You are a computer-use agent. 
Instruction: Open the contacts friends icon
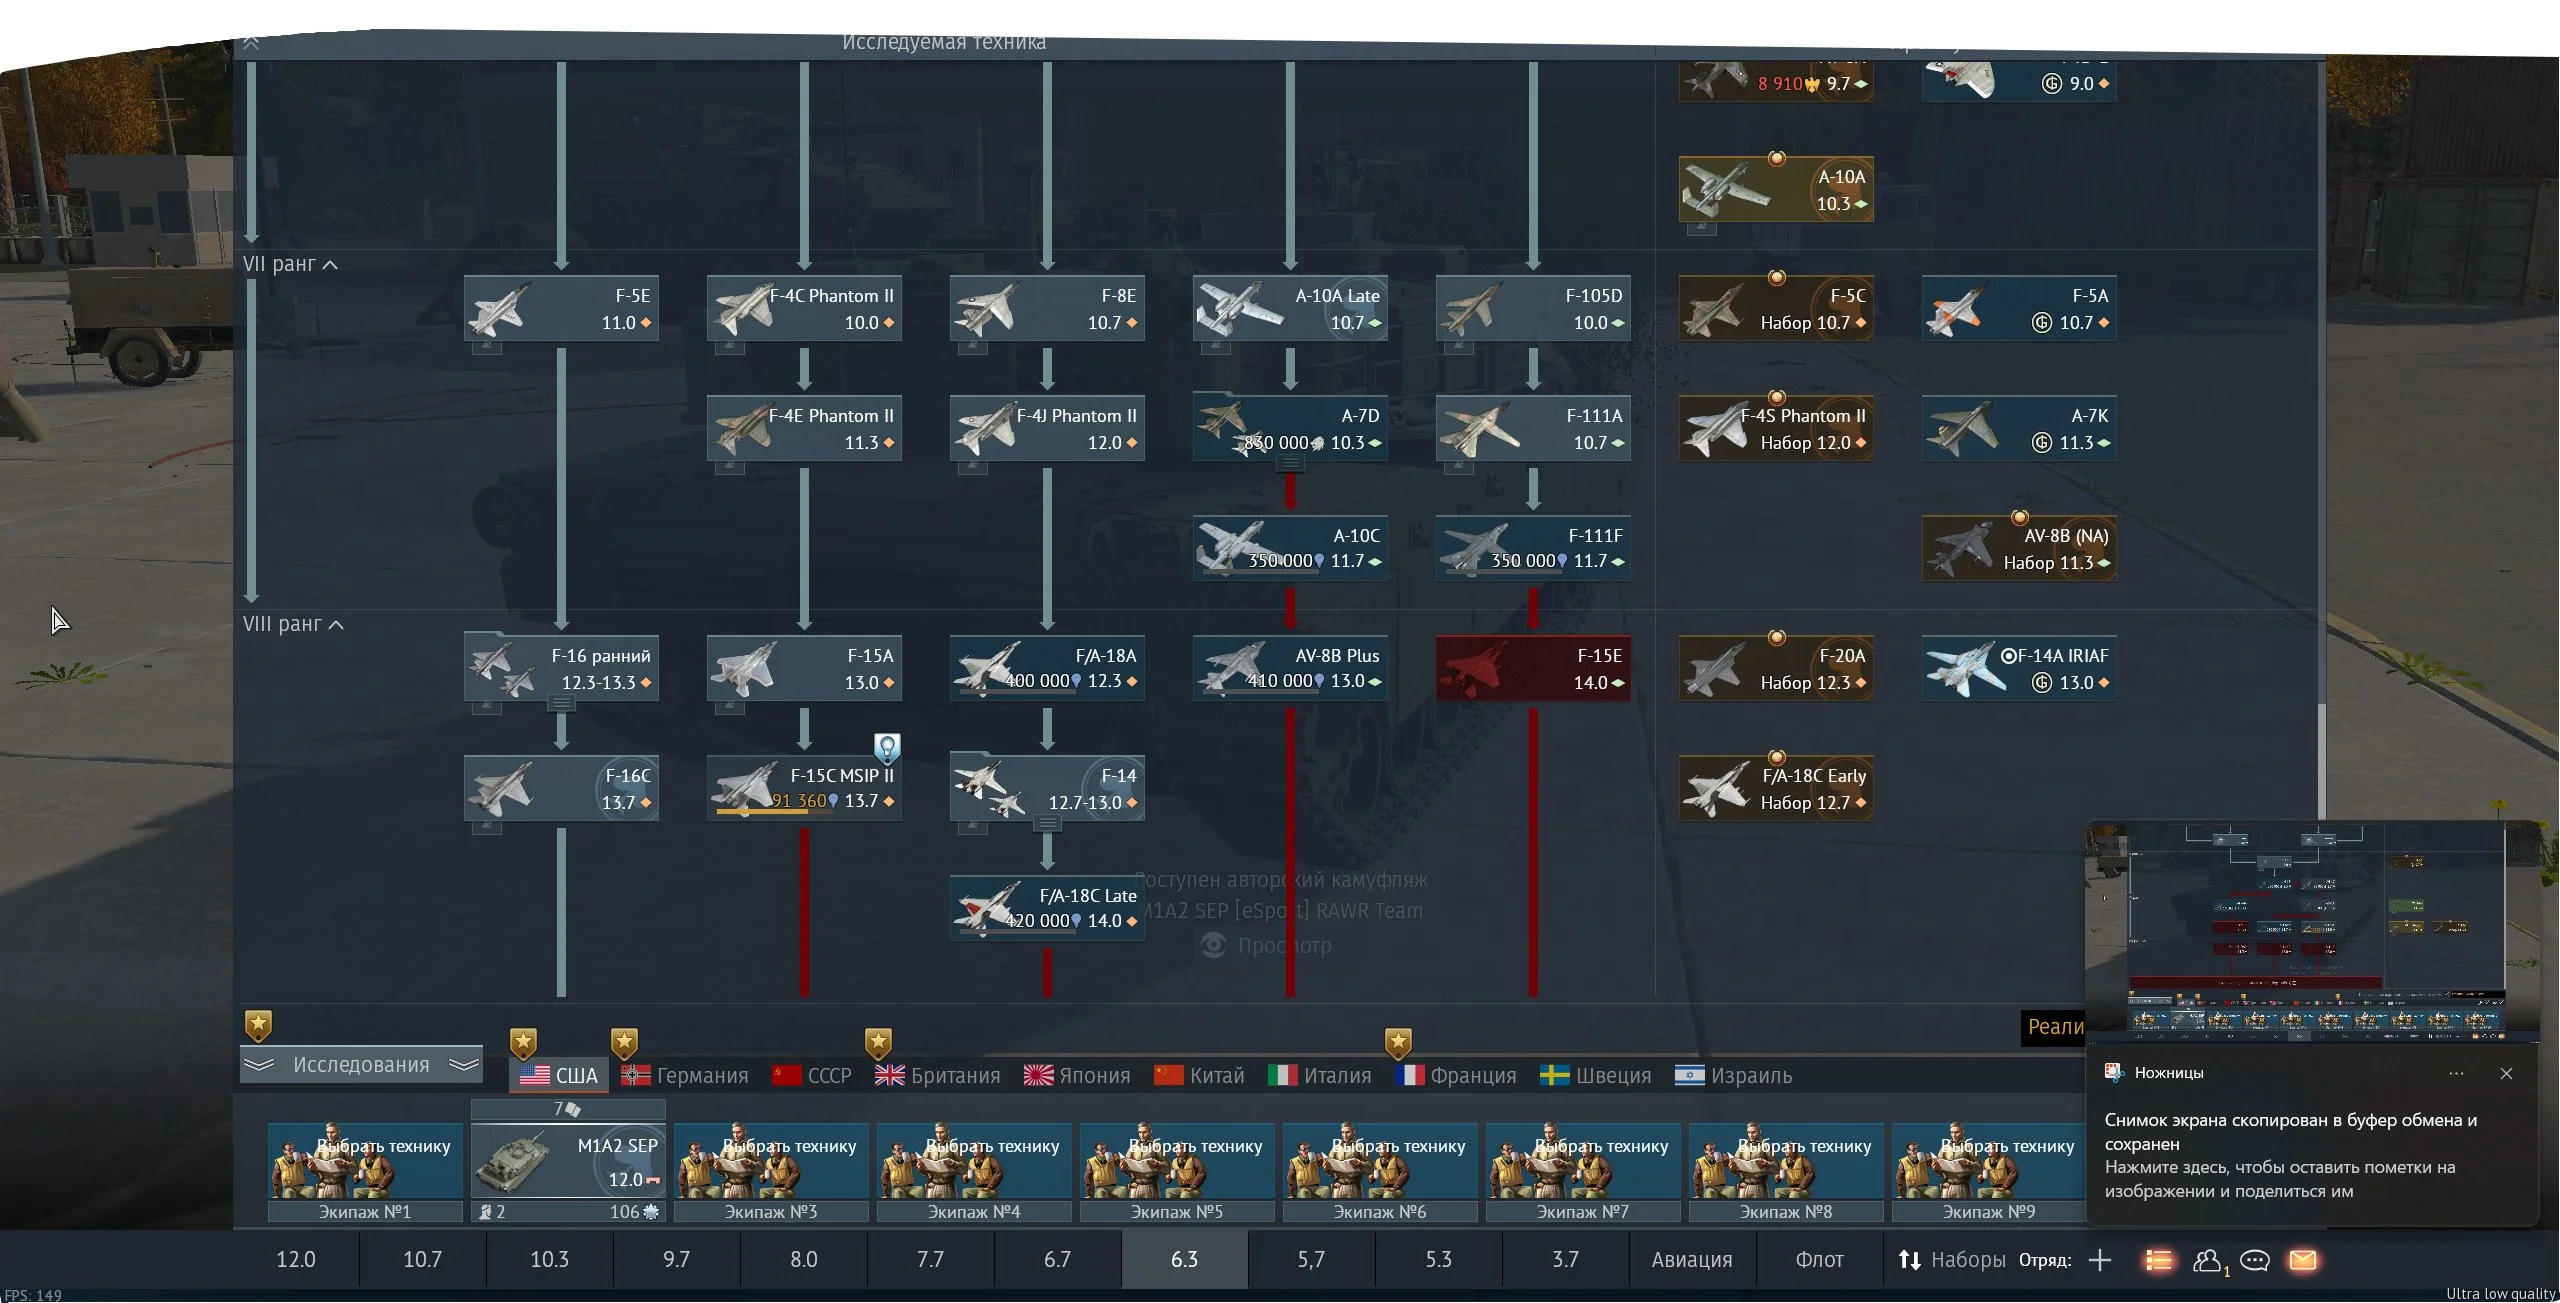click(2207, 1260)
